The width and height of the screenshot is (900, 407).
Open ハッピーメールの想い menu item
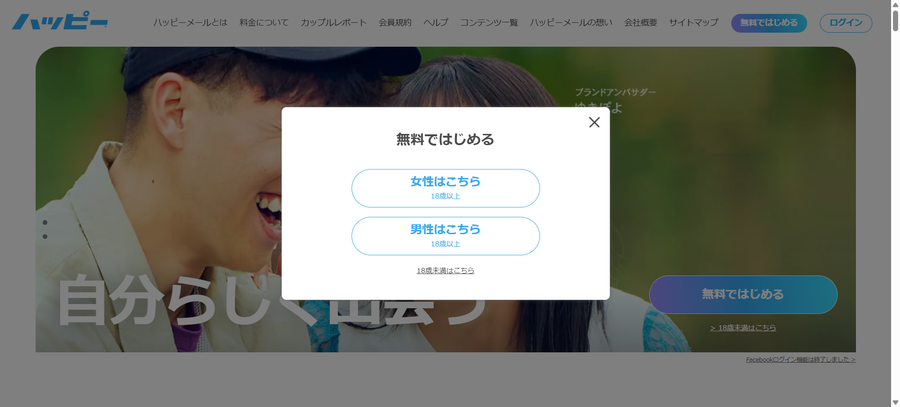click(x=571, y=23)
